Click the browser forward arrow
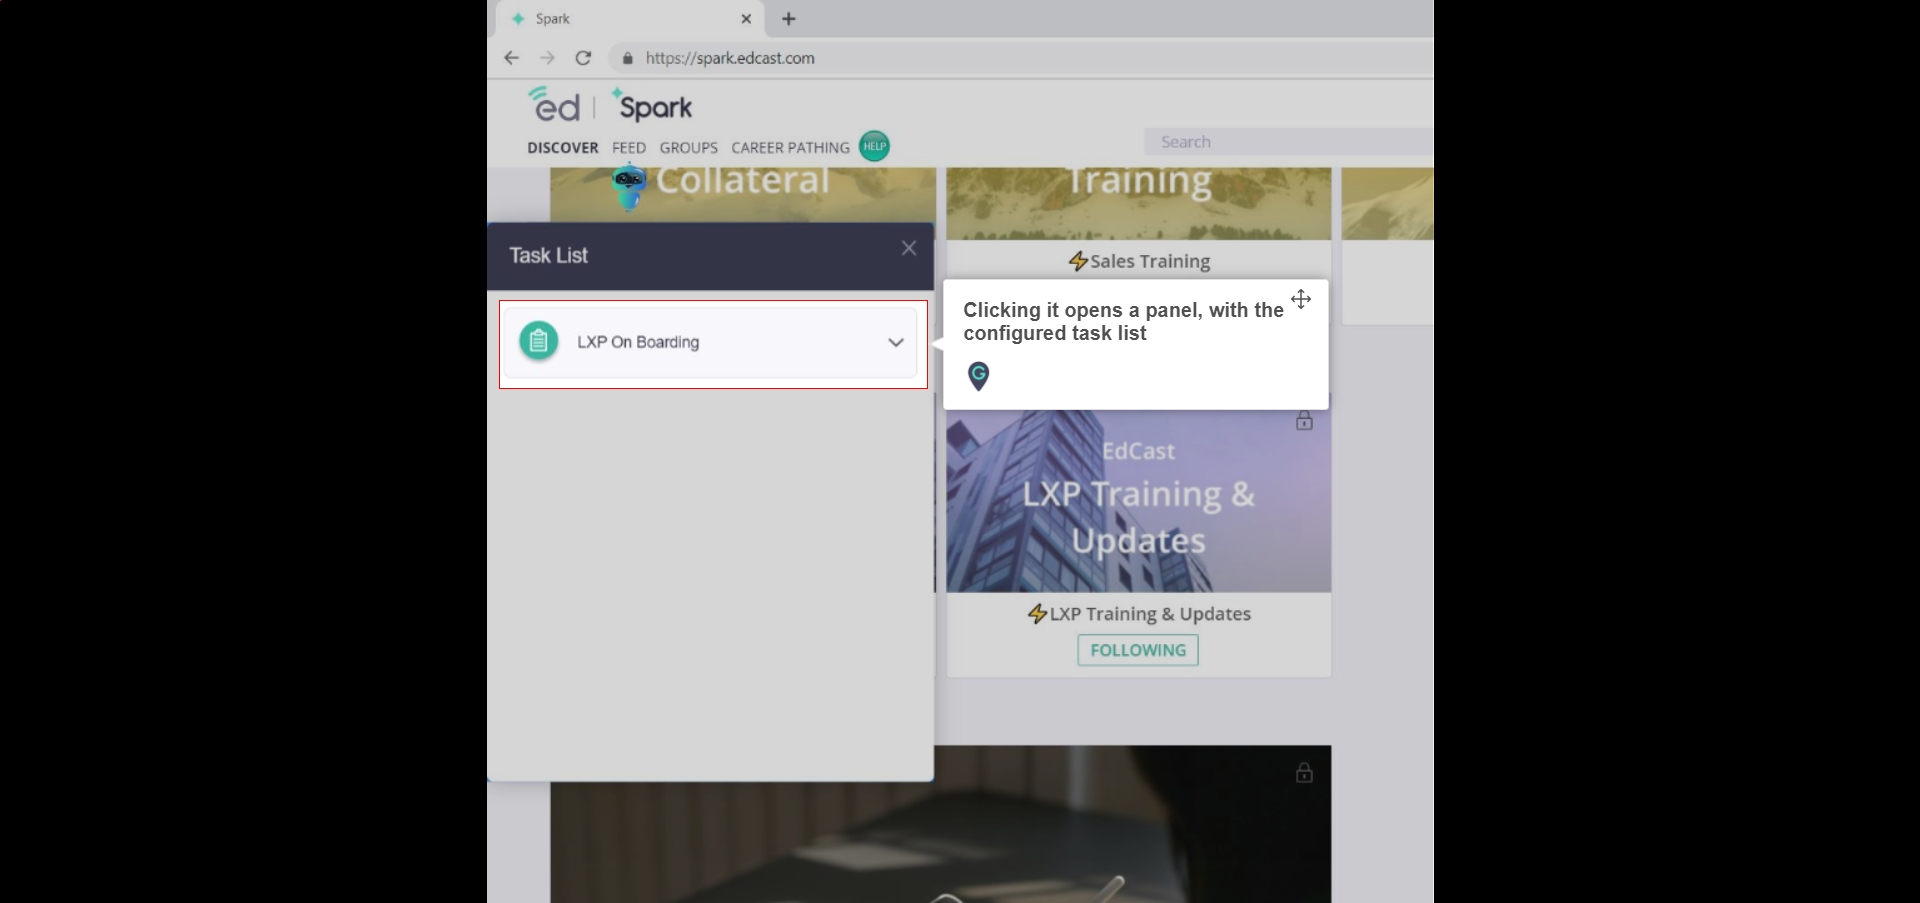The height and width of the screenshot is (903, 1920). pos(547,58)
